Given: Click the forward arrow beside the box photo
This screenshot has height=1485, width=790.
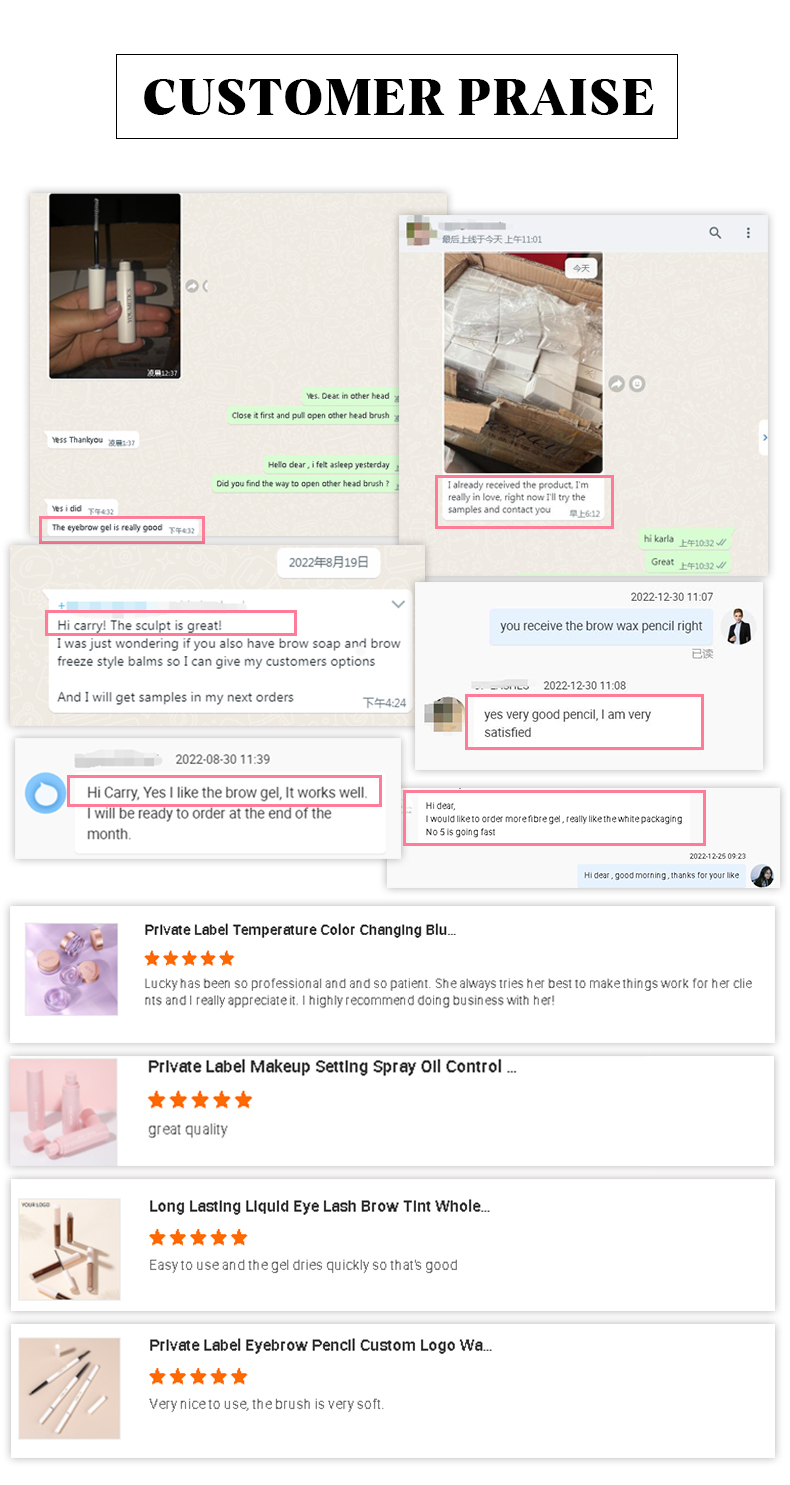Looking at the screenshot, I should pos(616,383).
